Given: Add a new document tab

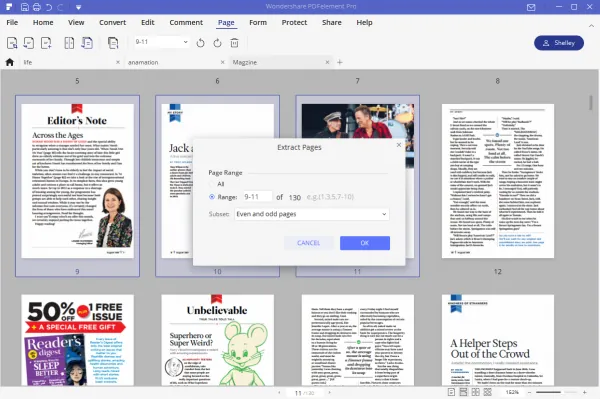Looking at the screenshot, I should pos(340,62).
